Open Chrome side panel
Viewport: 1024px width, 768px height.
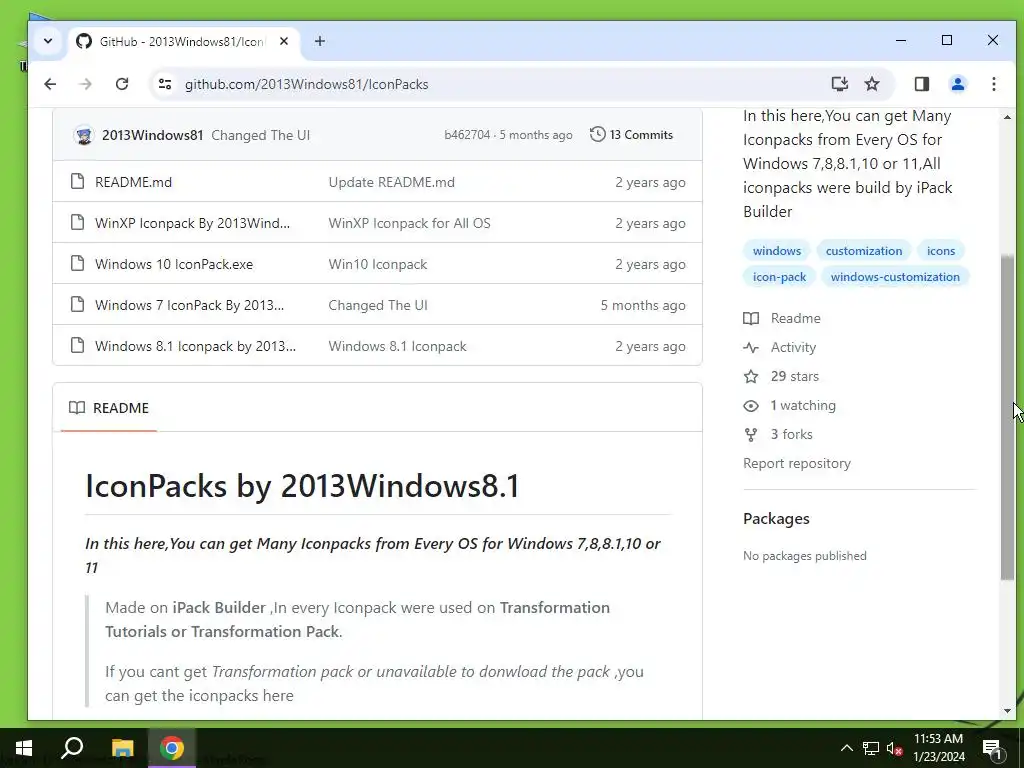point(921,84)
